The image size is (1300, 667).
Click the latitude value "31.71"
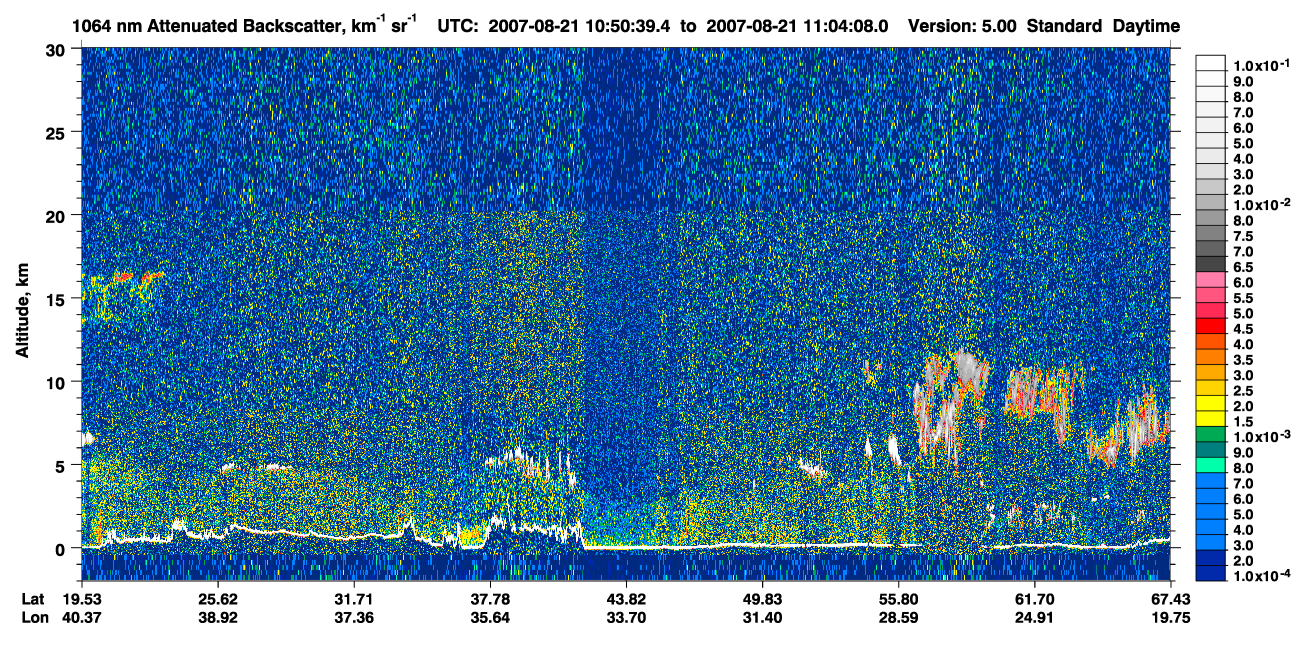coord(353,599)
